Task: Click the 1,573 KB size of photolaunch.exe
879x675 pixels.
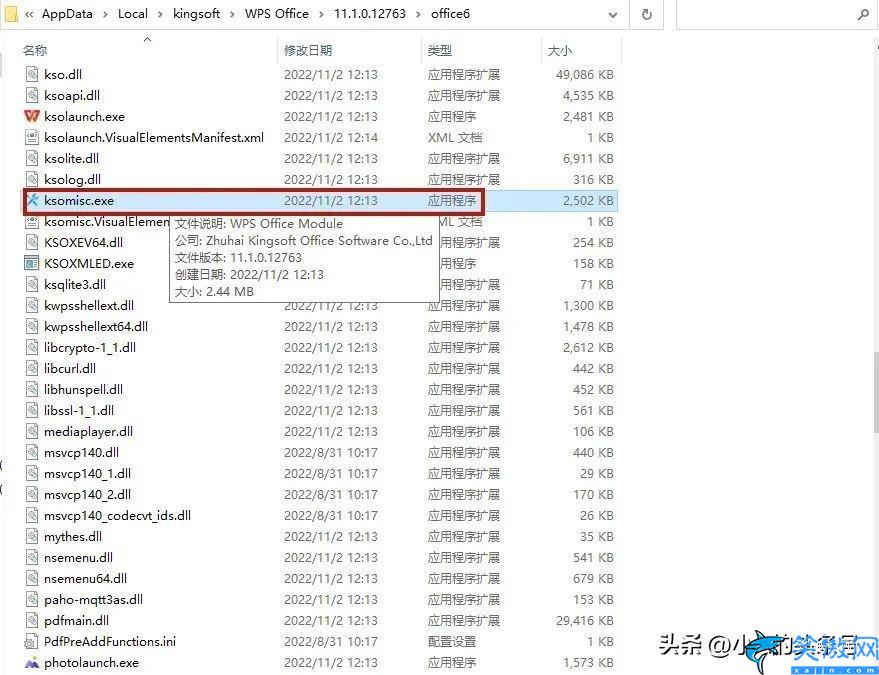Action: pos(588,663)
